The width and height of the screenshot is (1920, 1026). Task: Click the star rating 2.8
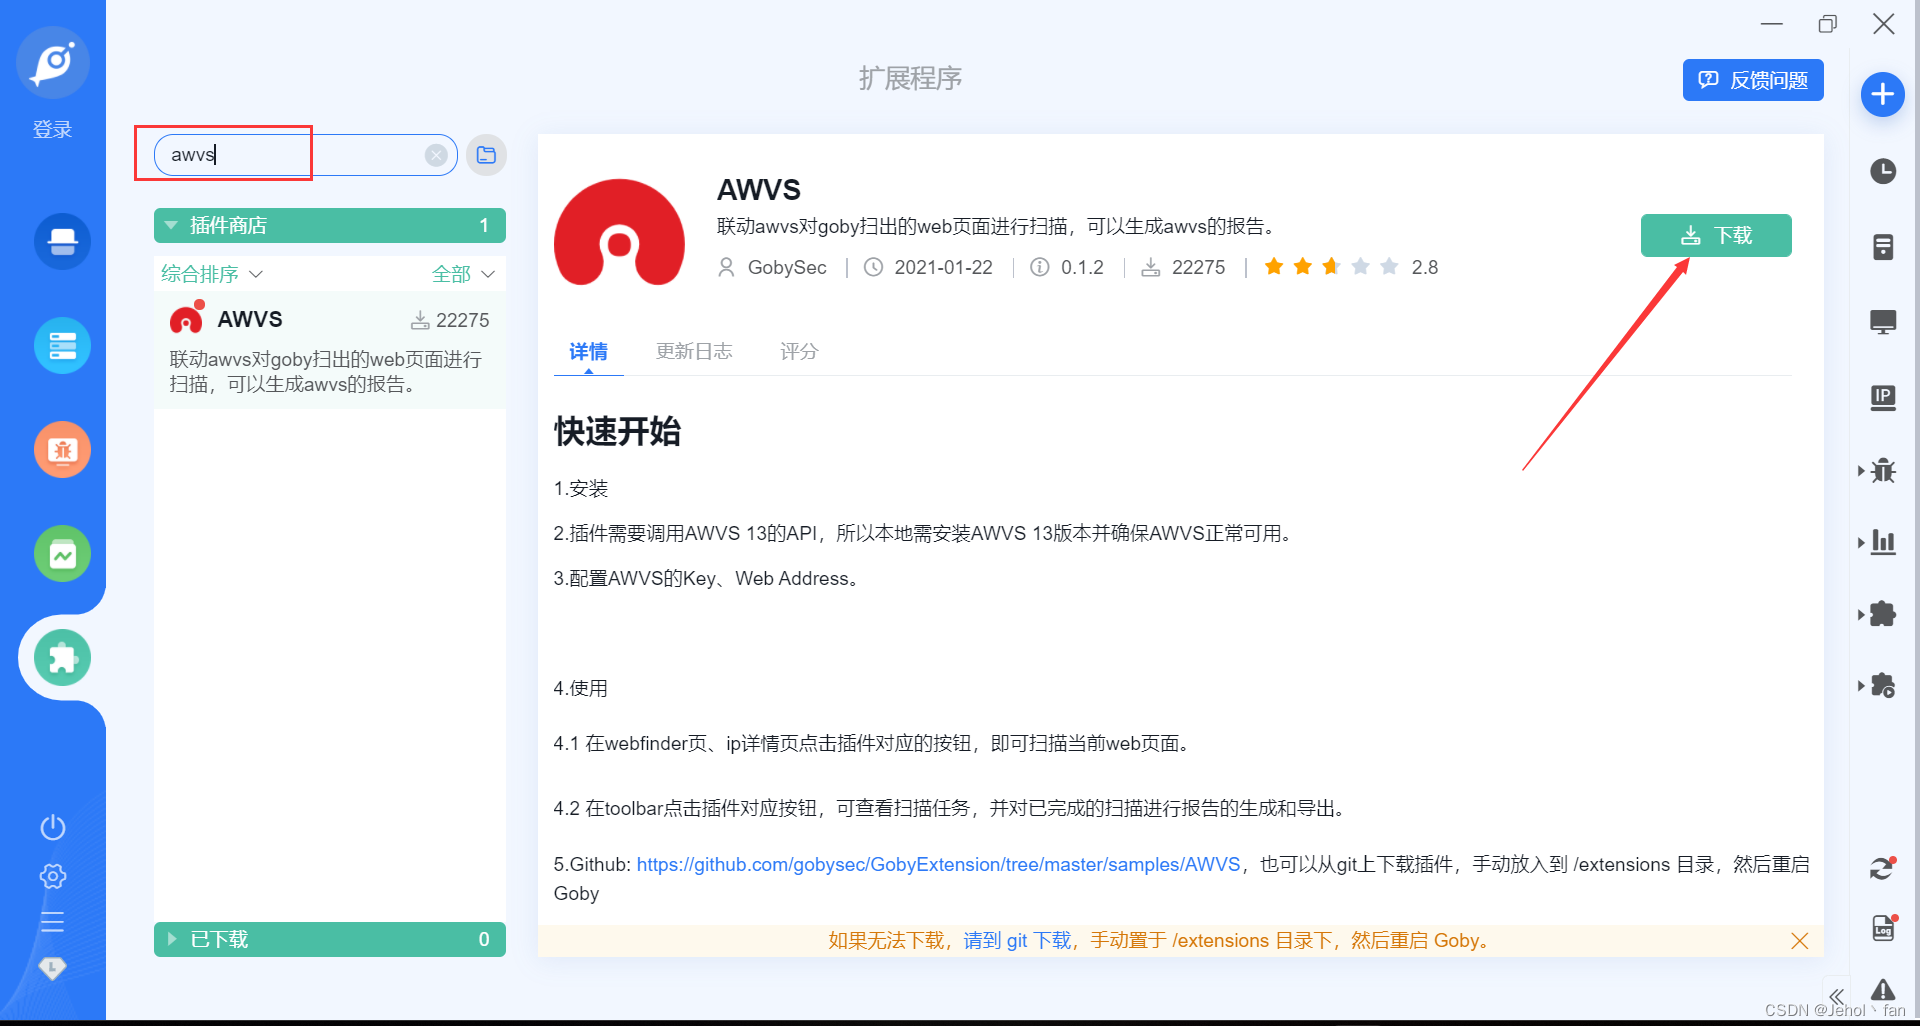[1350, 267]
